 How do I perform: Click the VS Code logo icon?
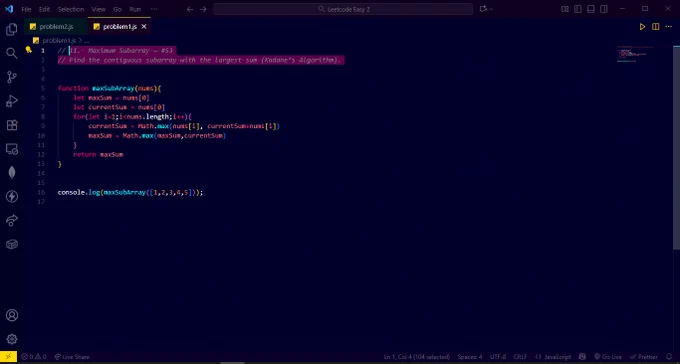(x=9, y=9)
